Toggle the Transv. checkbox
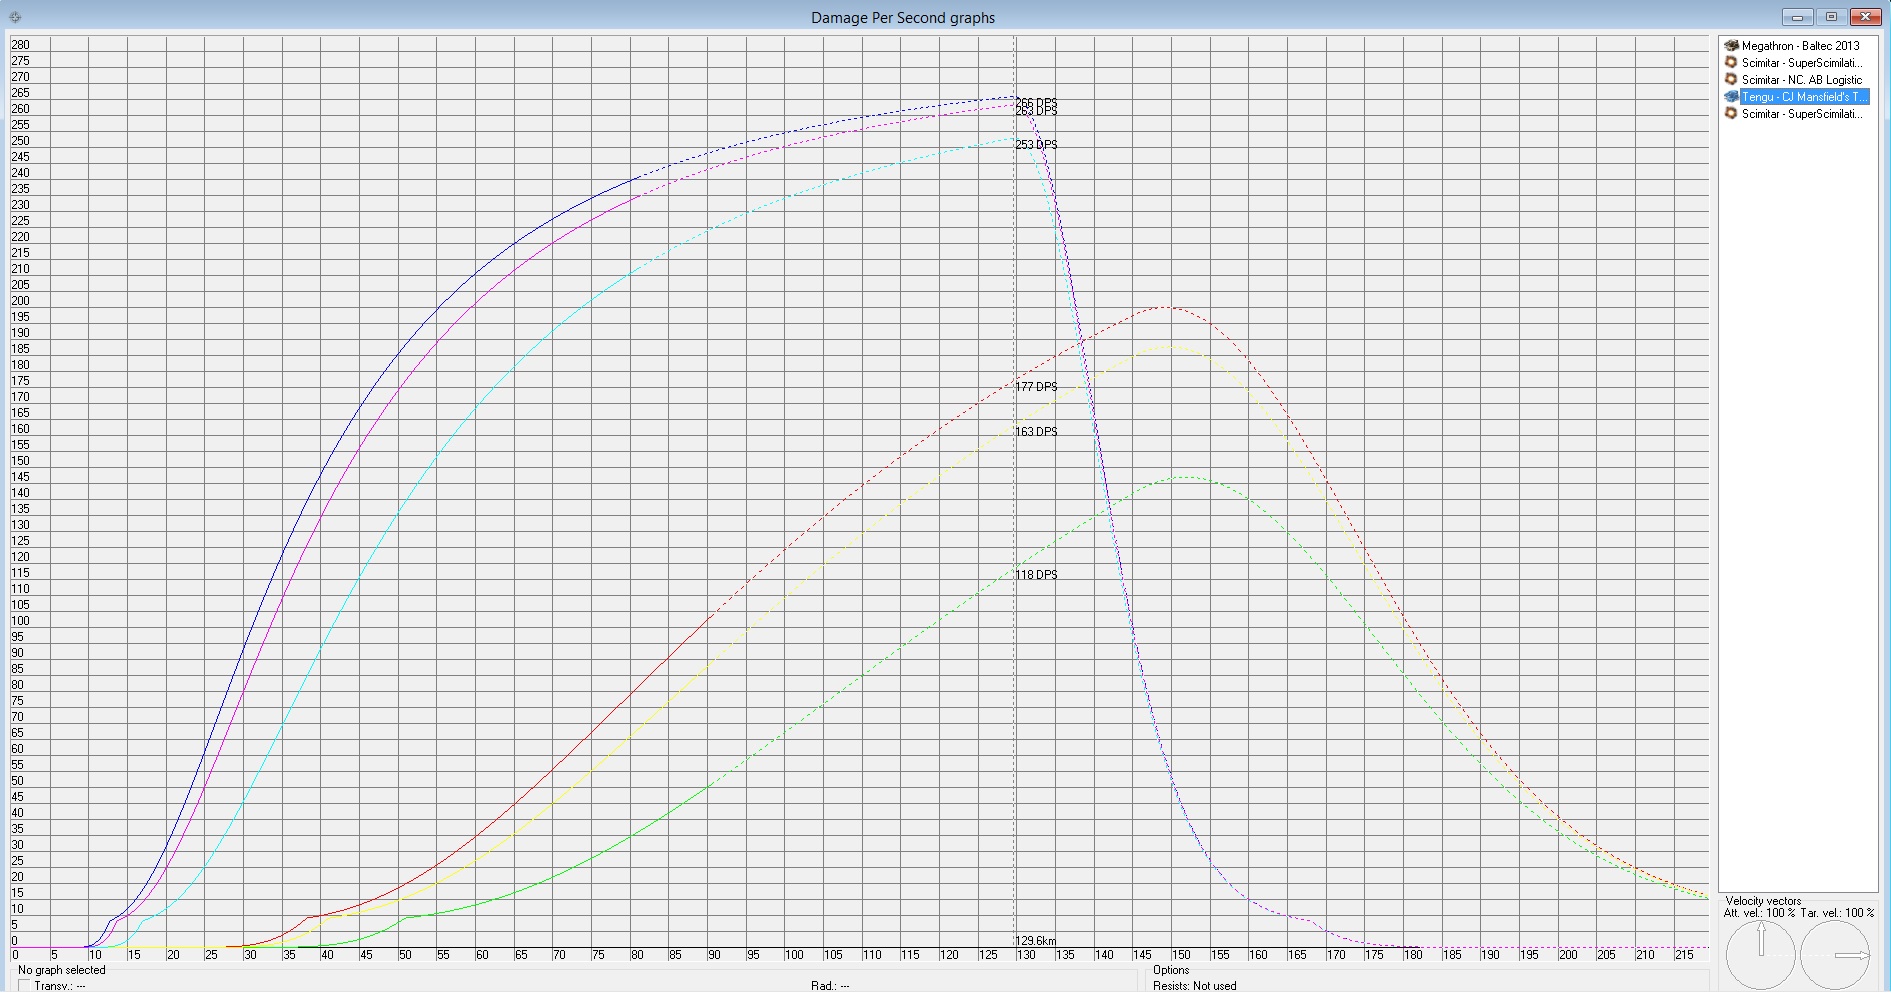This screenshot has width=1891, height=993. (25, 986)
